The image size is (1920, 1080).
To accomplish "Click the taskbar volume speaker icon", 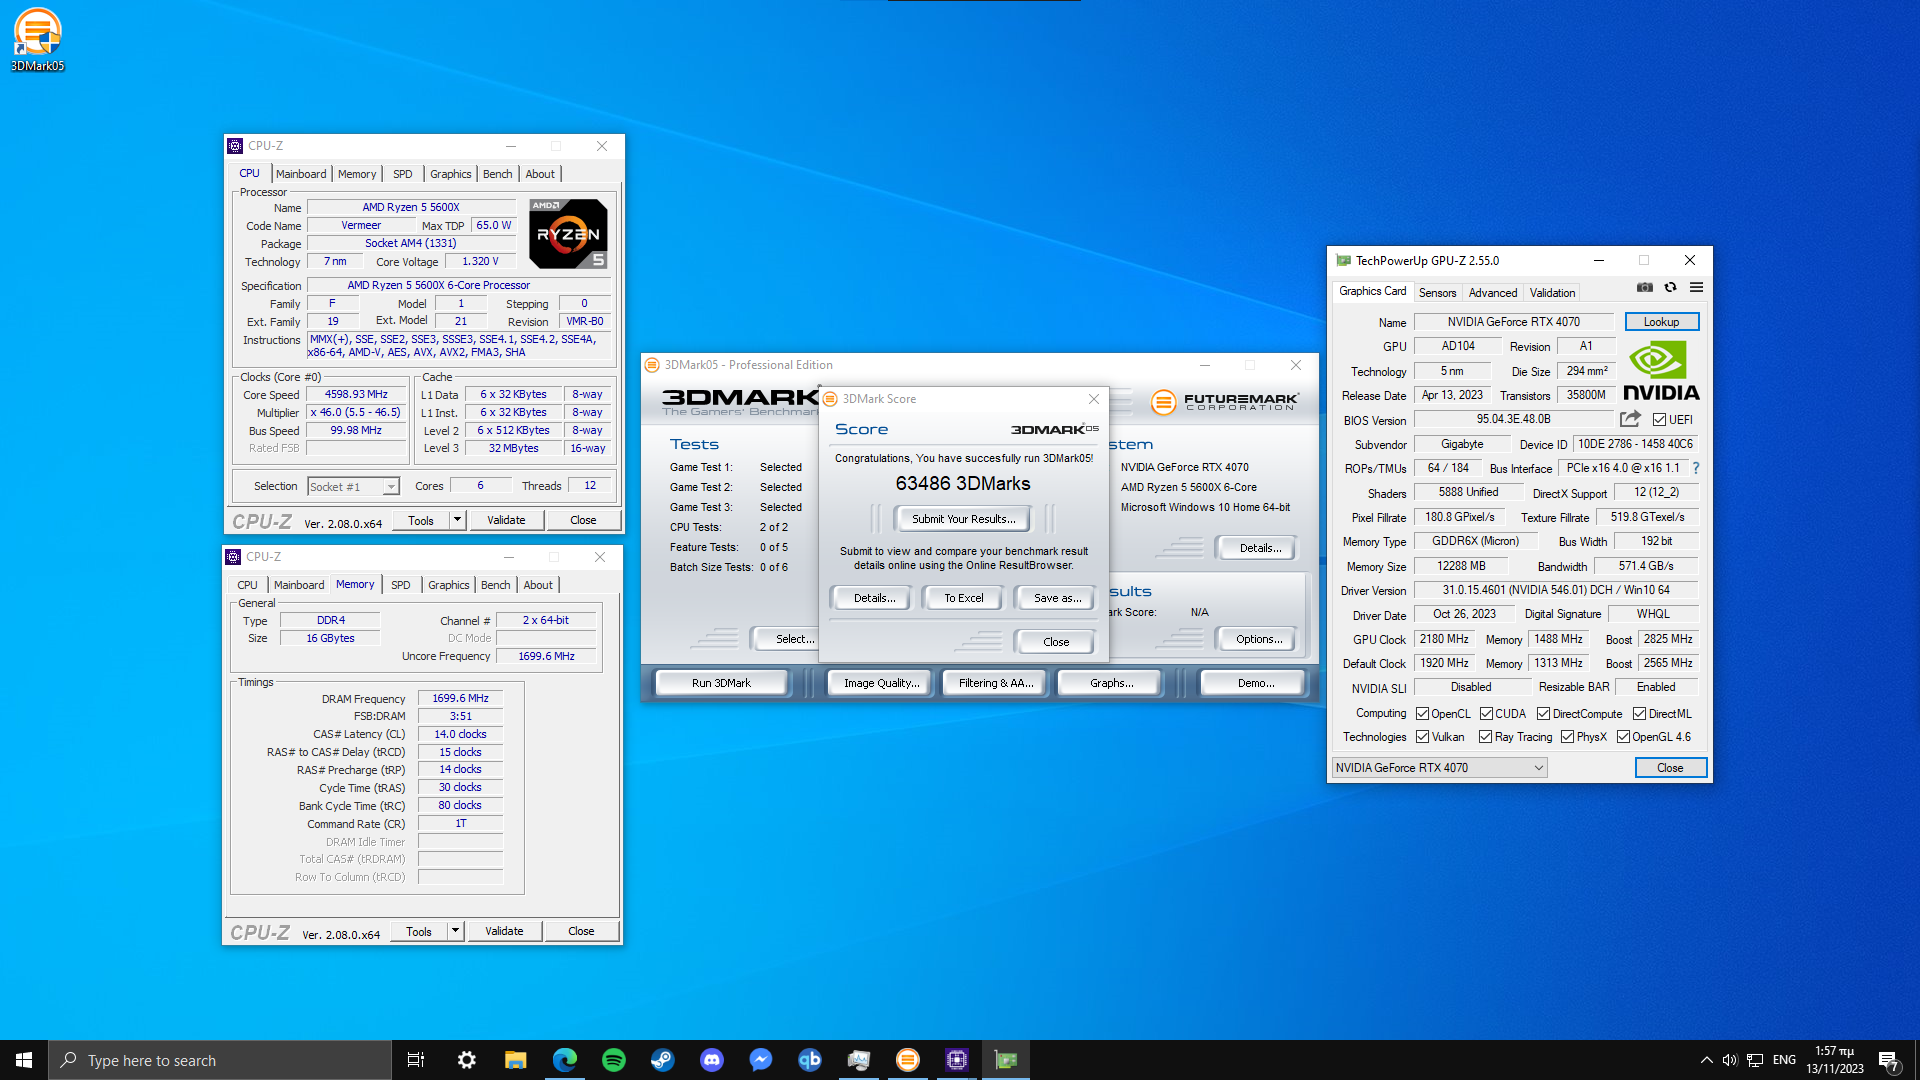I will point(1729,1060).
